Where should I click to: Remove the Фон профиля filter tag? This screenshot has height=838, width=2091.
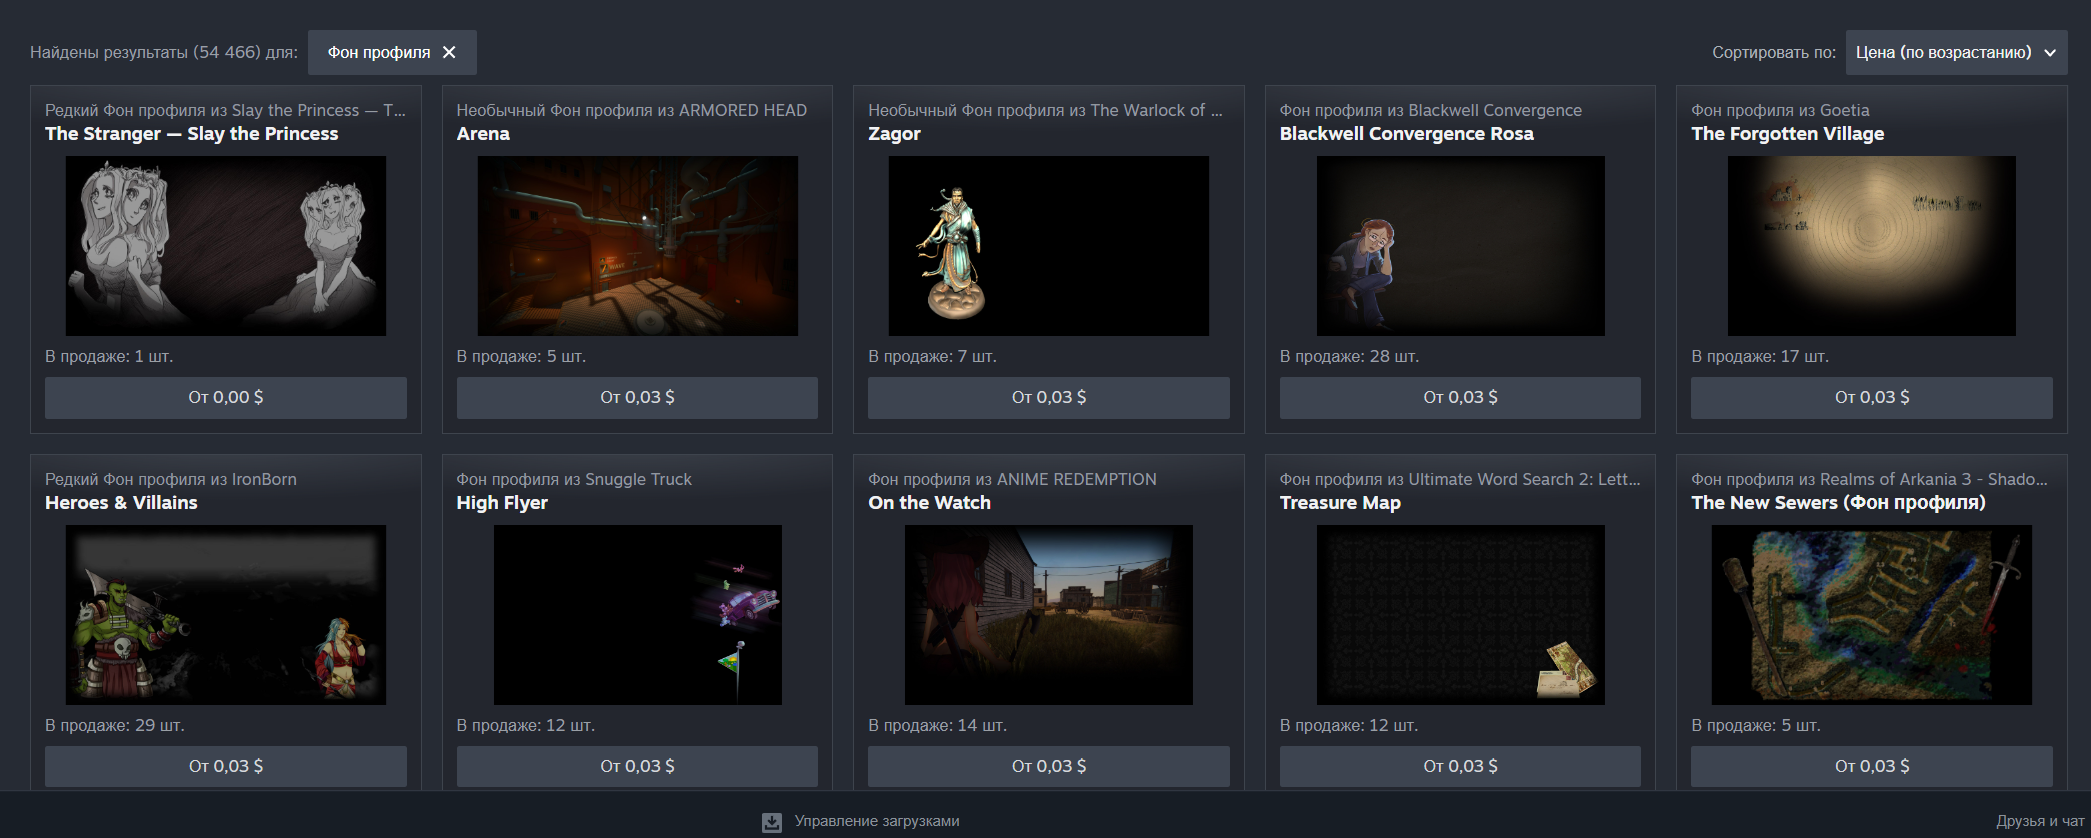coord(449,52)
